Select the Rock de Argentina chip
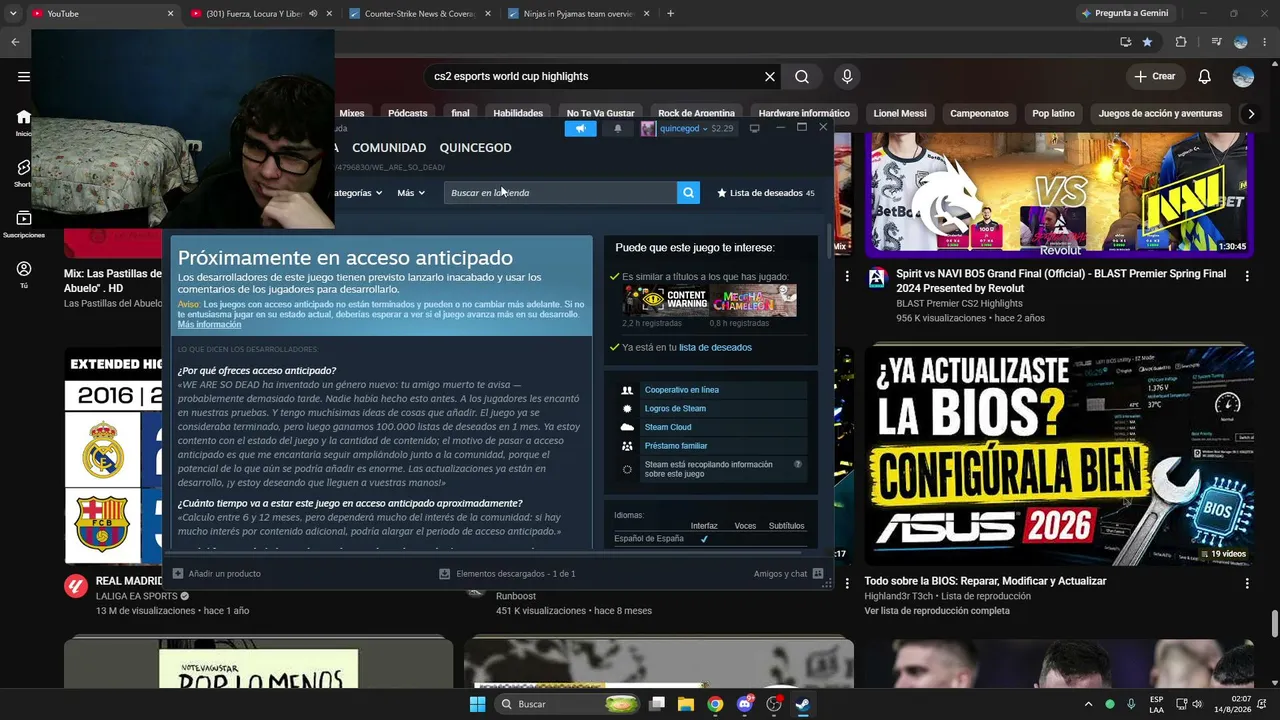 pyautogui.click(x=696, y=113)
